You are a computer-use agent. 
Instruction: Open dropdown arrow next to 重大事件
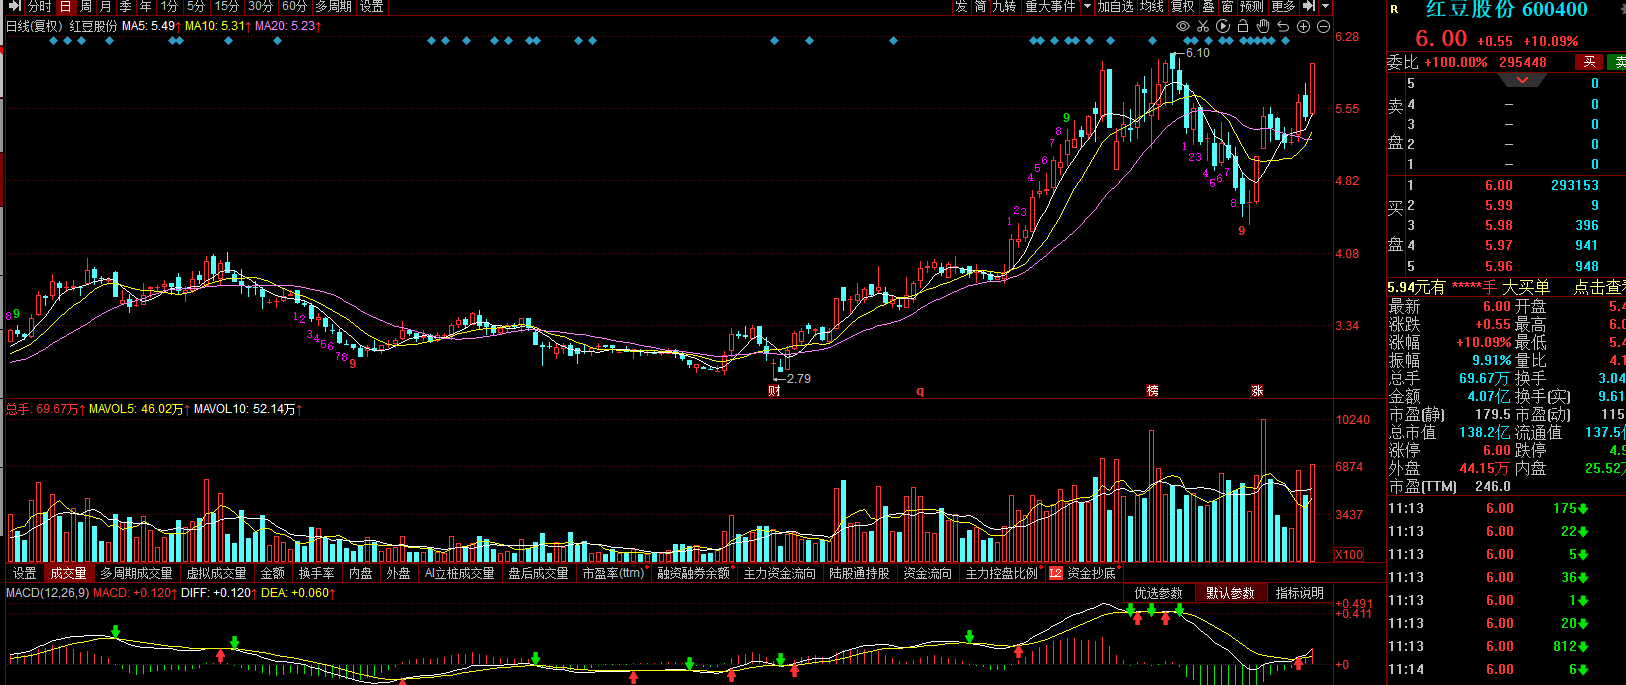1088,6
